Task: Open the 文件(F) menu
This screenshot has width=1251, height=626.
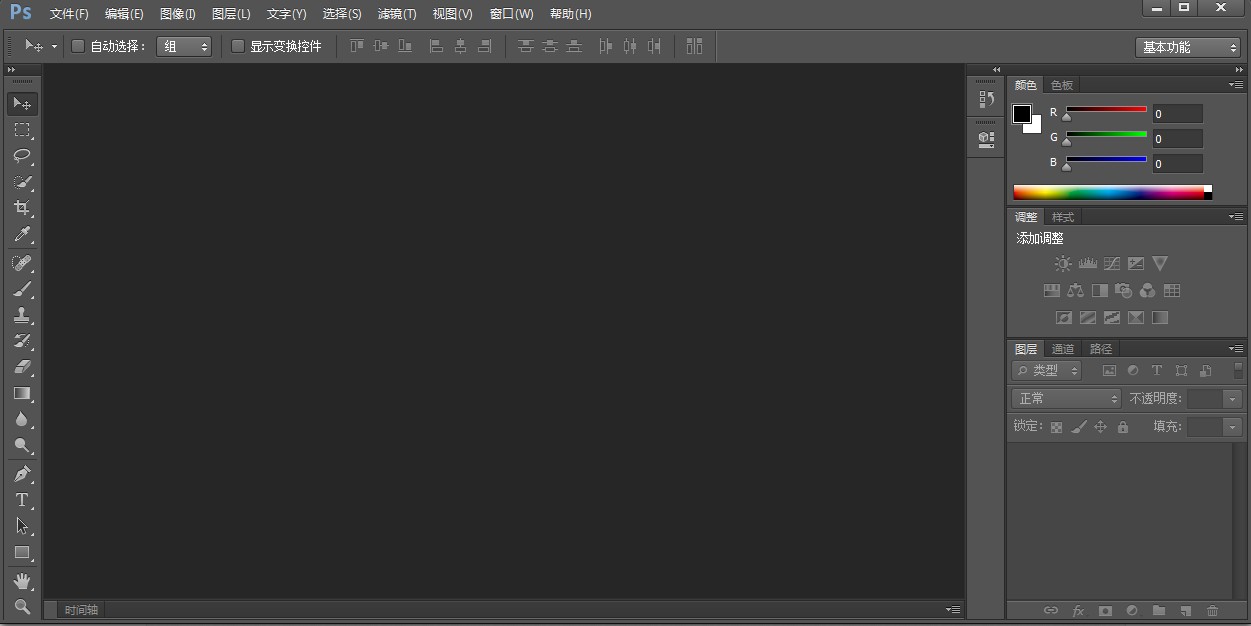Action: point(69,14)
